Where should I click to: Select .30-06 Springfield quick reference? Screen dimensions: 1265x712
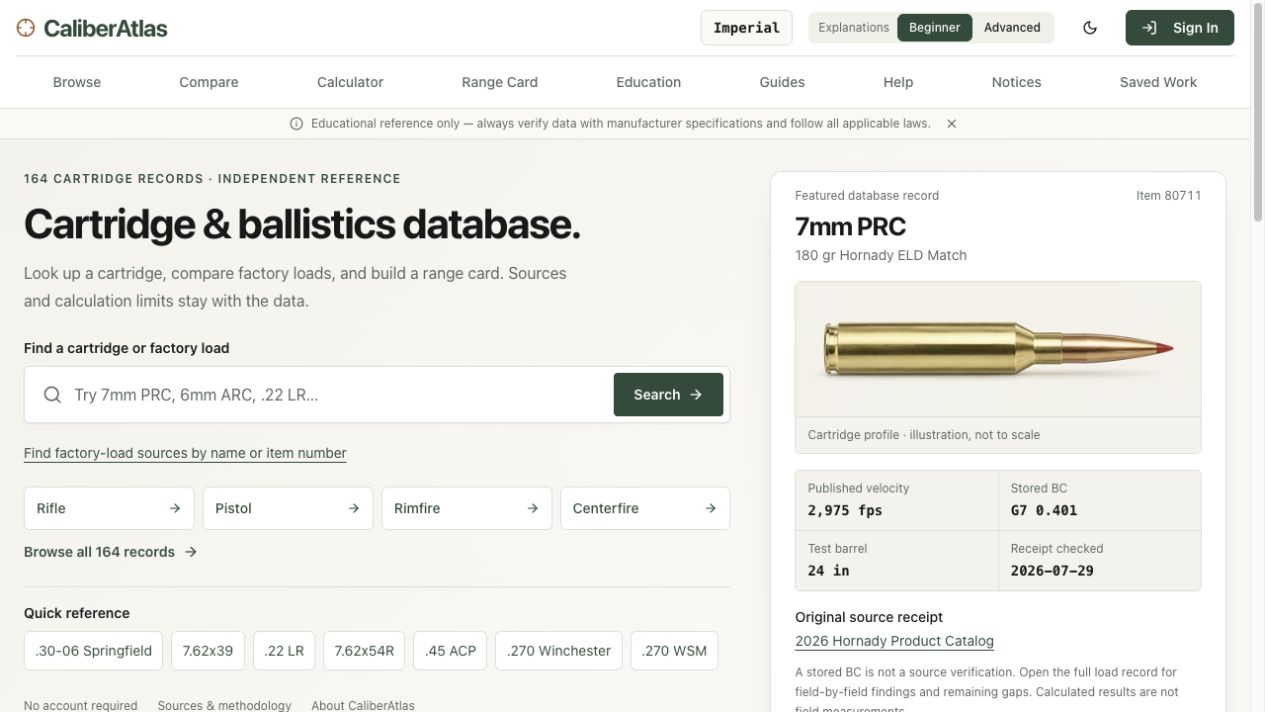pos(93,651)
